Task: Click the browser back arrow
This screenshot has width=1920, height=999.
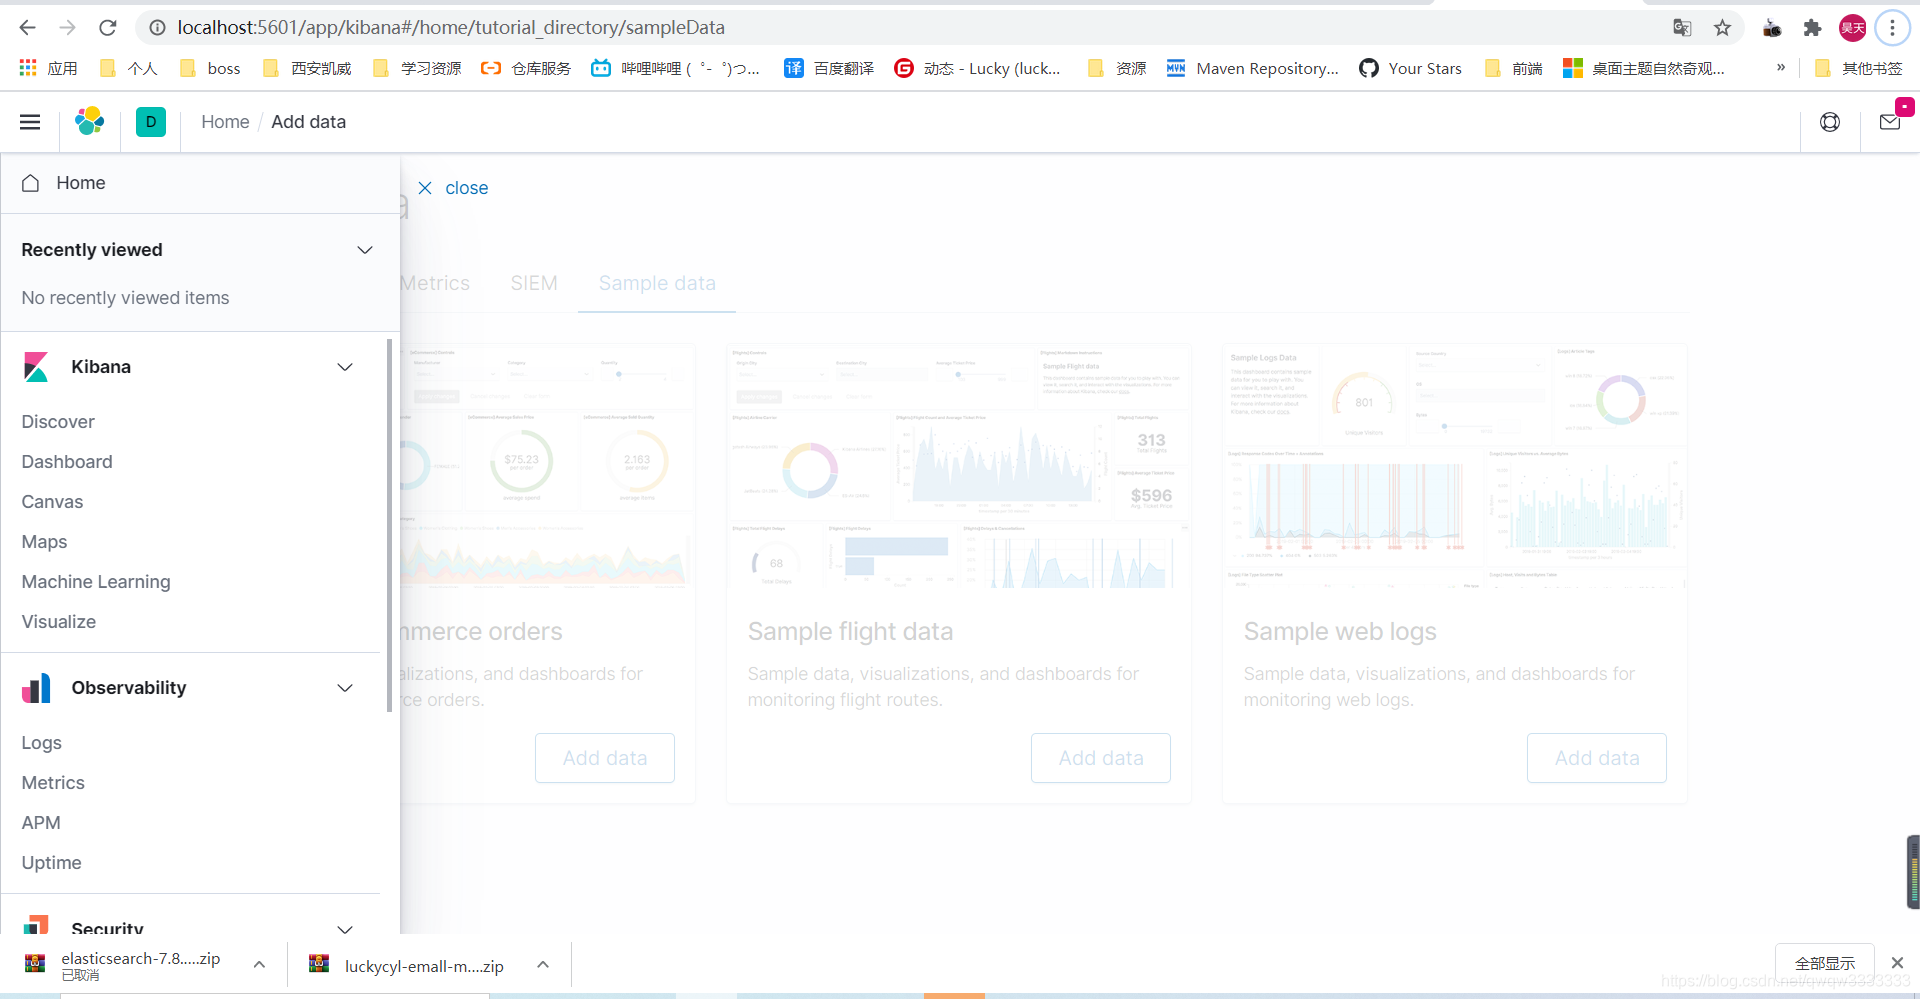Action: pos(27,27)
